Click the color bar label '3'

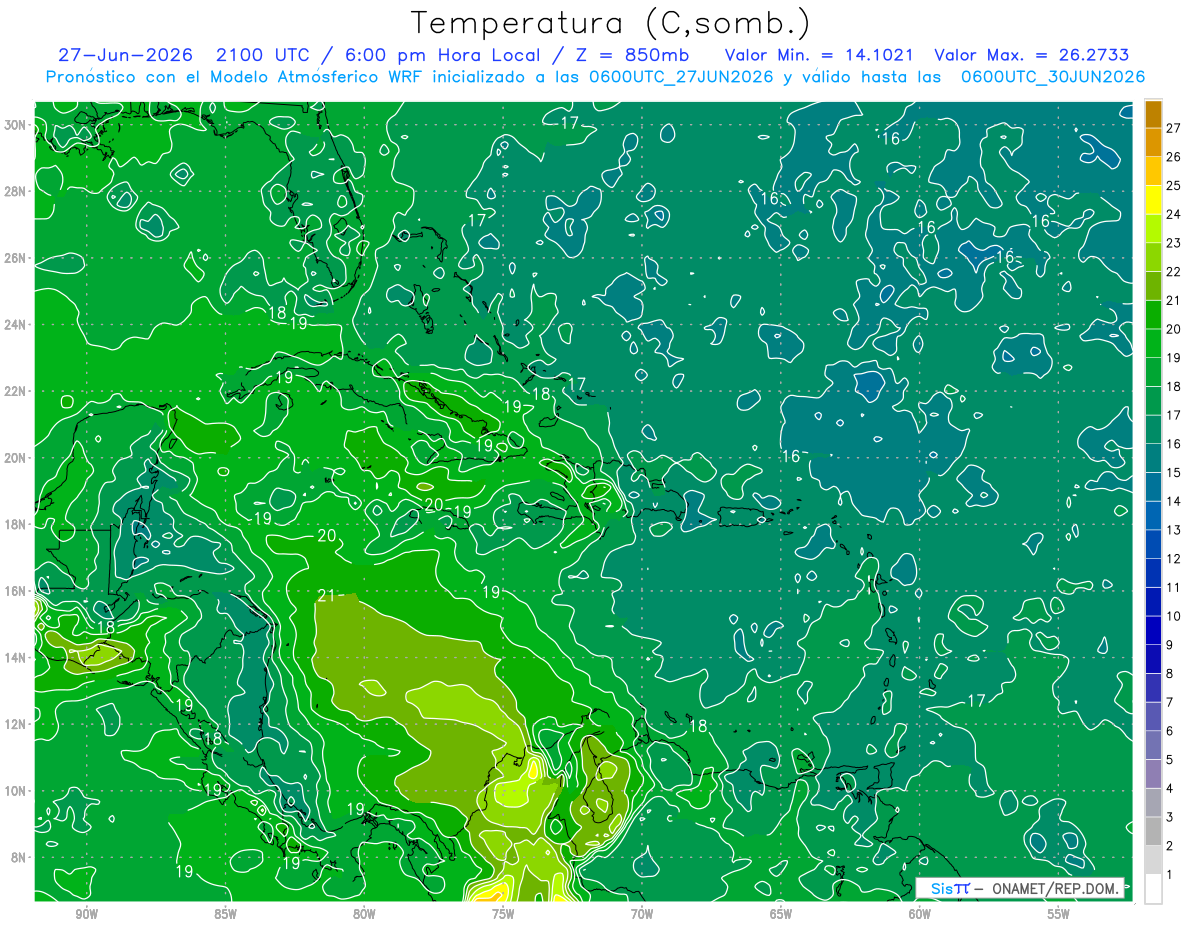click(1170, 818)
